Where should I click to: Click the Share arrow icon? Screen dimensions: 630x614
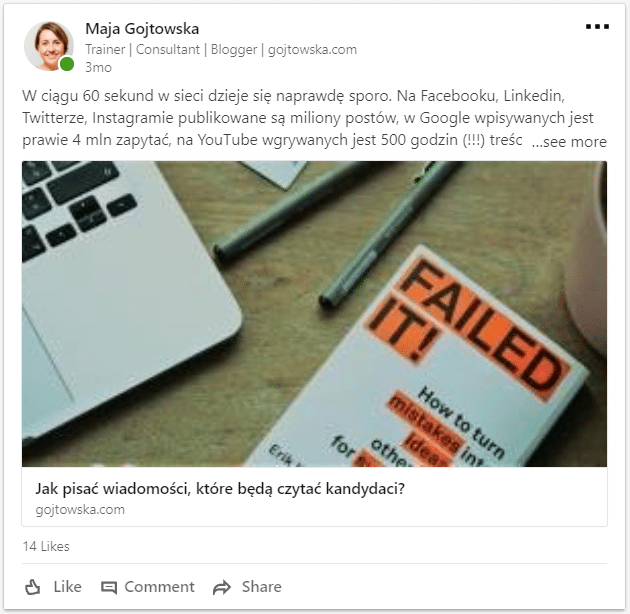coord(222,587)
